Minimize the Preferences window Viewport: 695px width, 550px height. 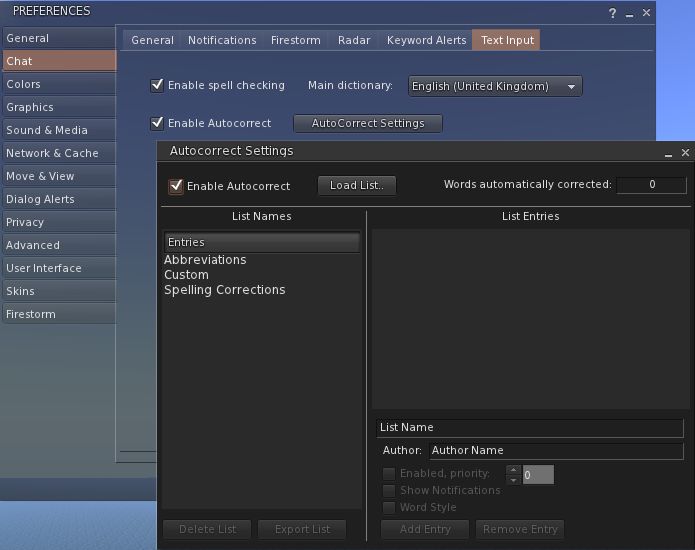629,13
